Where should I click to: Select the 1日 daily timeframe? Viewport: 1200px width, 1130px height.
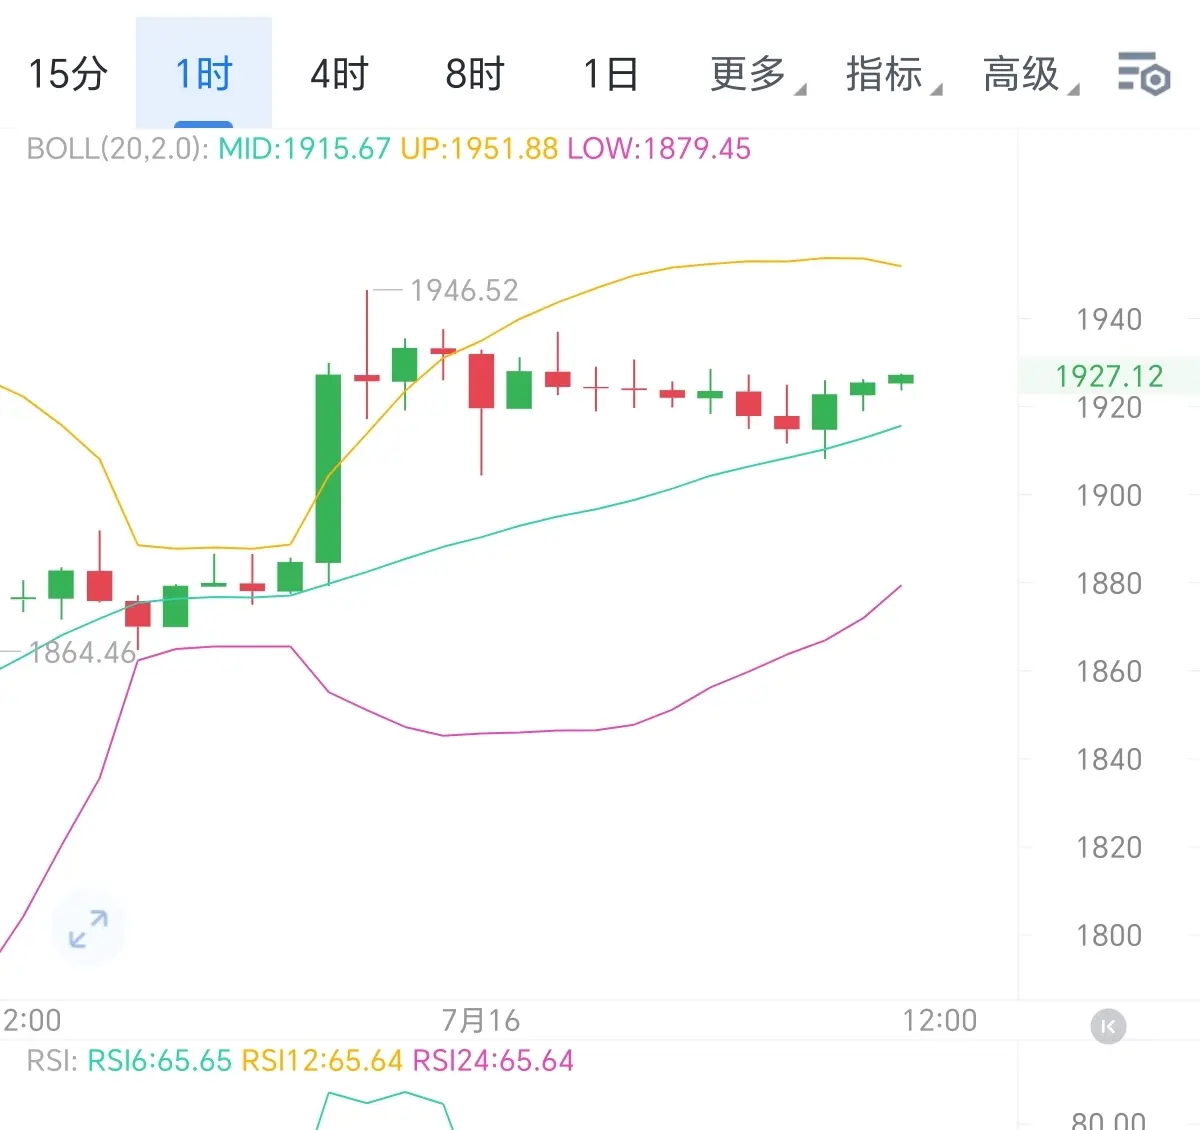(x=610, y=74)
